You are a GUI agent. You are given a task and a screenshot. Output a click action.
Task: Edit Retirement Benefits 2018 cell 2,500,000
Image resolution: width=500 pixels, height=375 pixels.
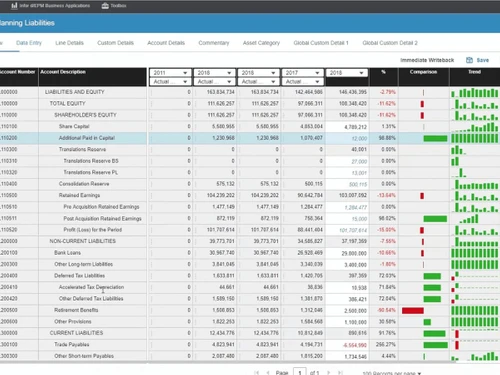point(347,310)
